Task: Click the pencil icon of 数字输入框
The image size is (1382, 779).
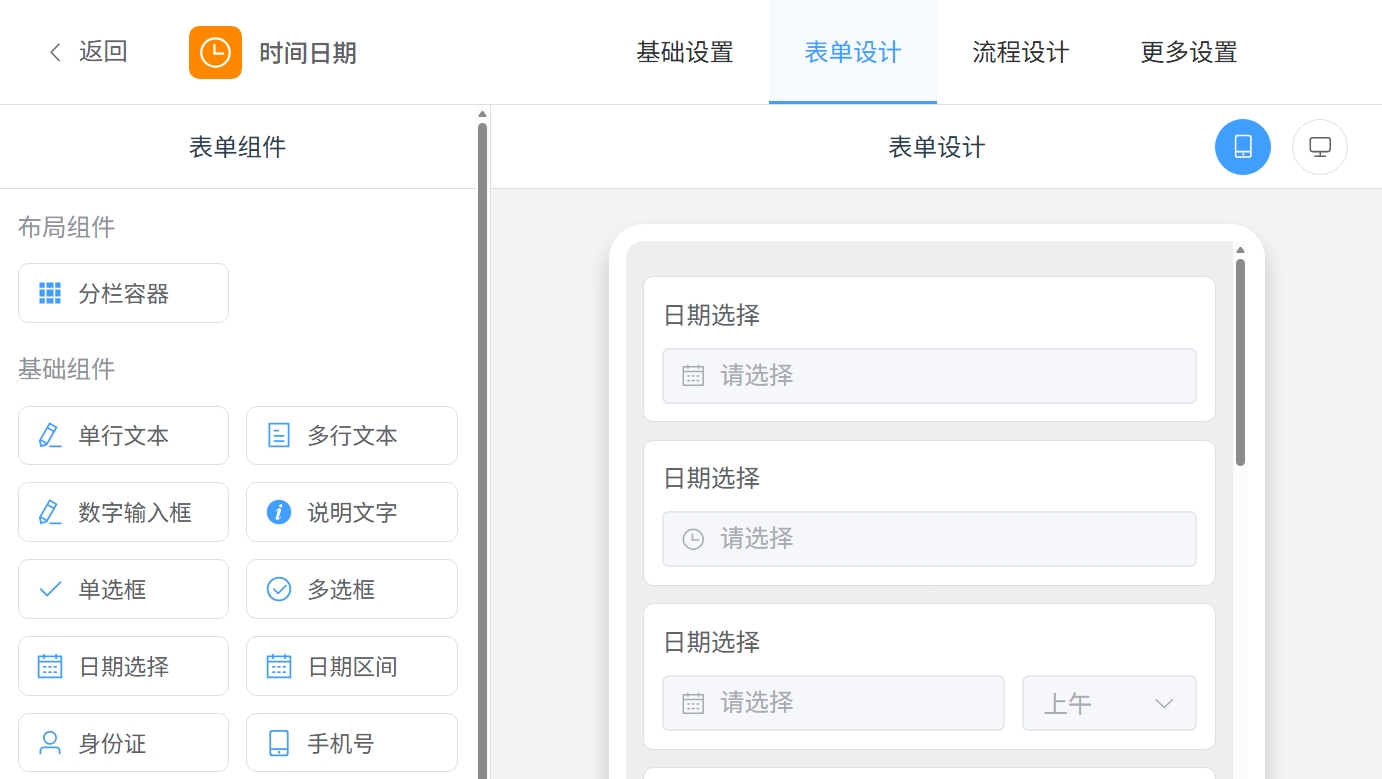Action: [x=50, y=512]
